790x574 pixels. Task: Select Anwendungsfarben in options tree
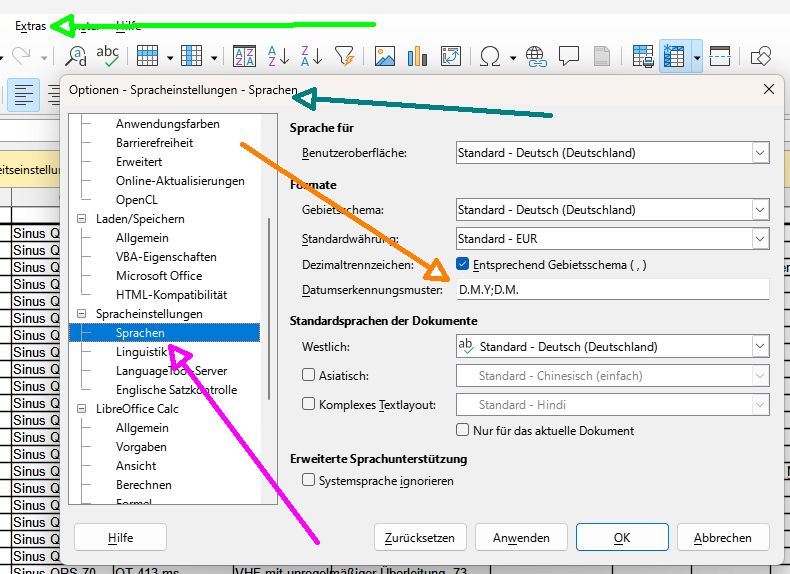click(168, 123)
